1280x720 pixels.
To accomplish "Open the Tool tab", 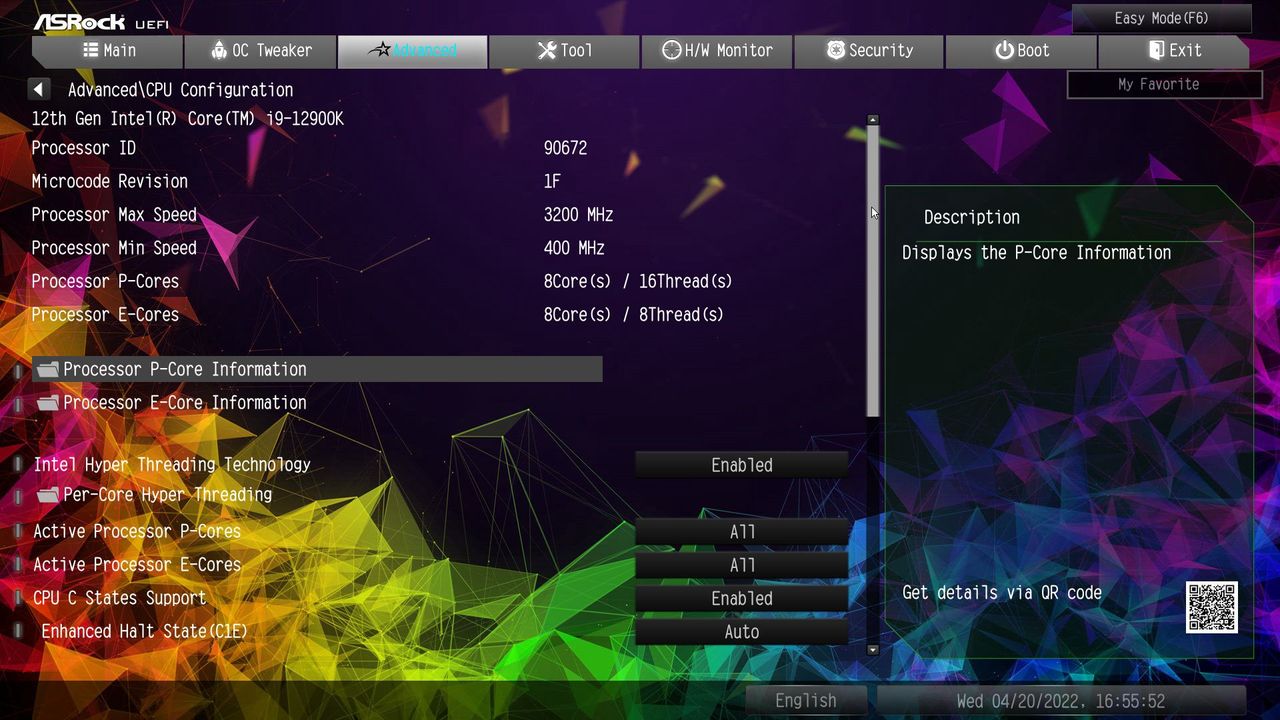I will point(564,51).
